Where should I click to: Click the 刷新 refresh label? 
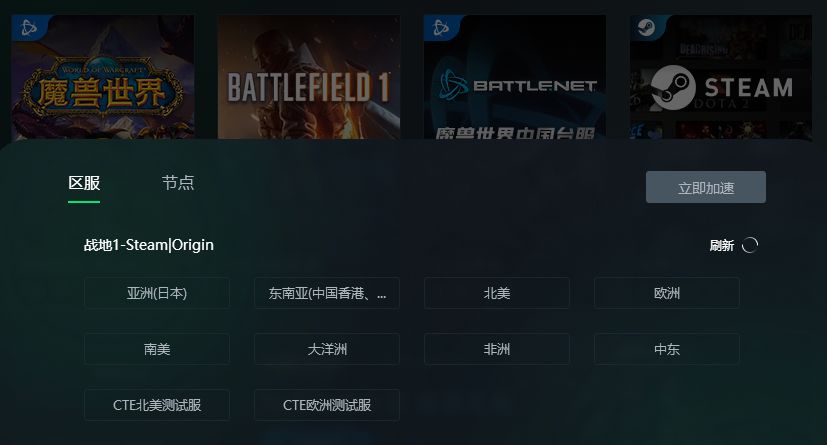(722, 245)
